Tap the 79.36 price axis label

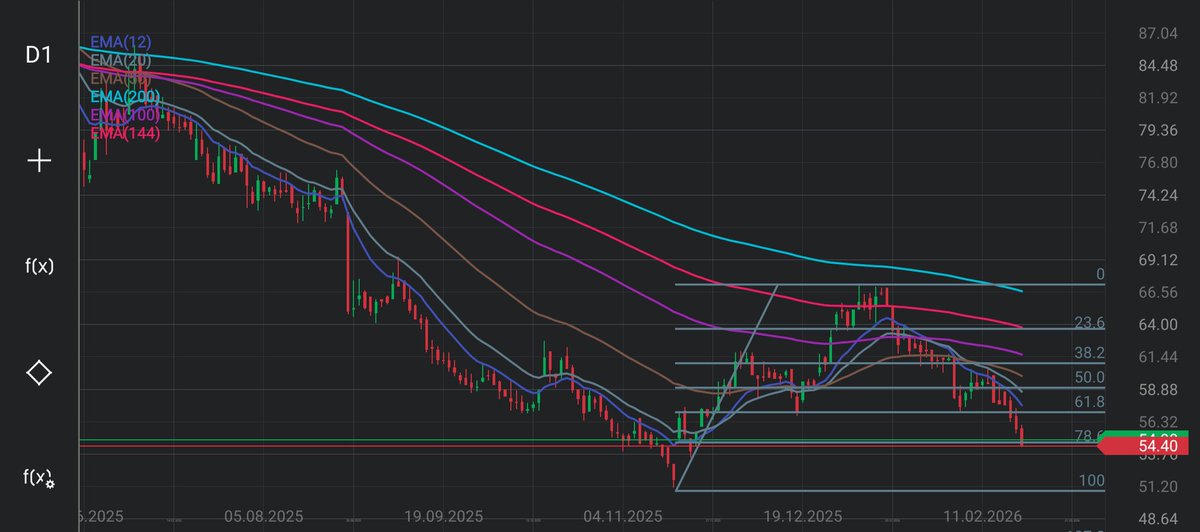(1158, 130)
